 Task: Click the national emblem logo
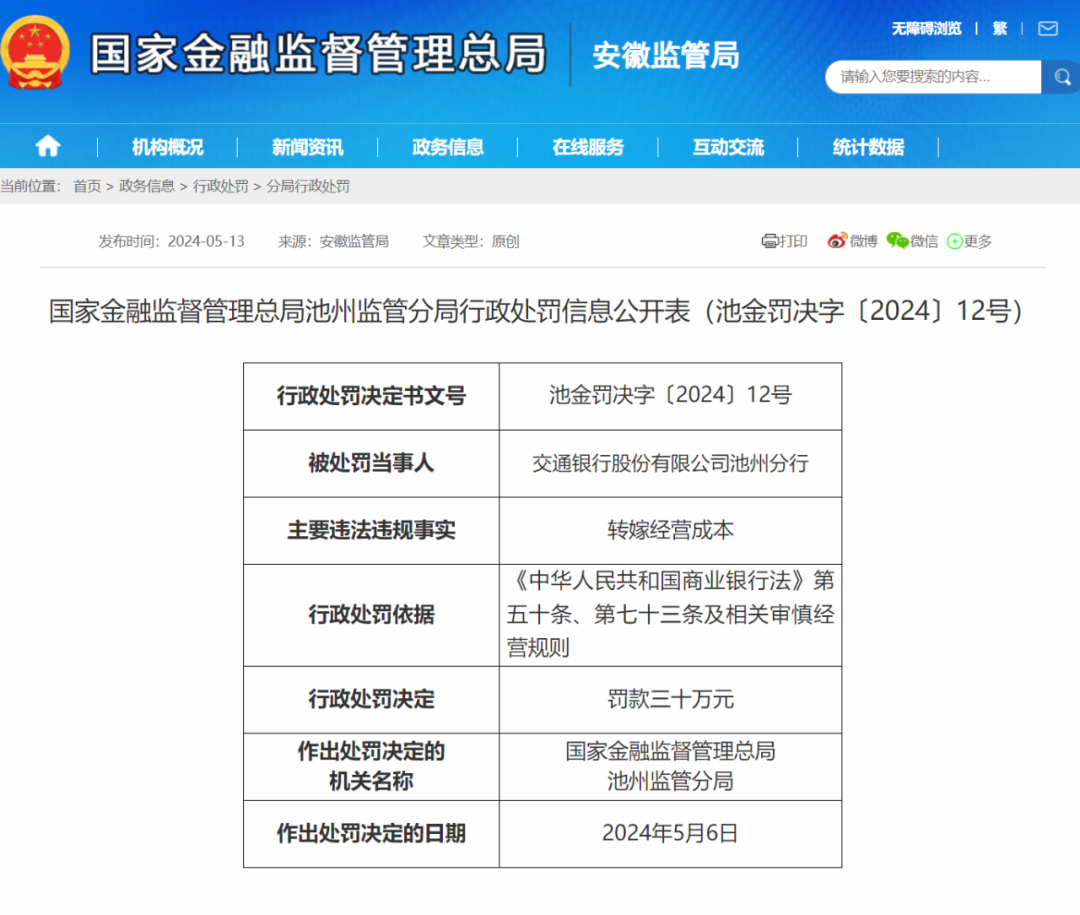37,55
